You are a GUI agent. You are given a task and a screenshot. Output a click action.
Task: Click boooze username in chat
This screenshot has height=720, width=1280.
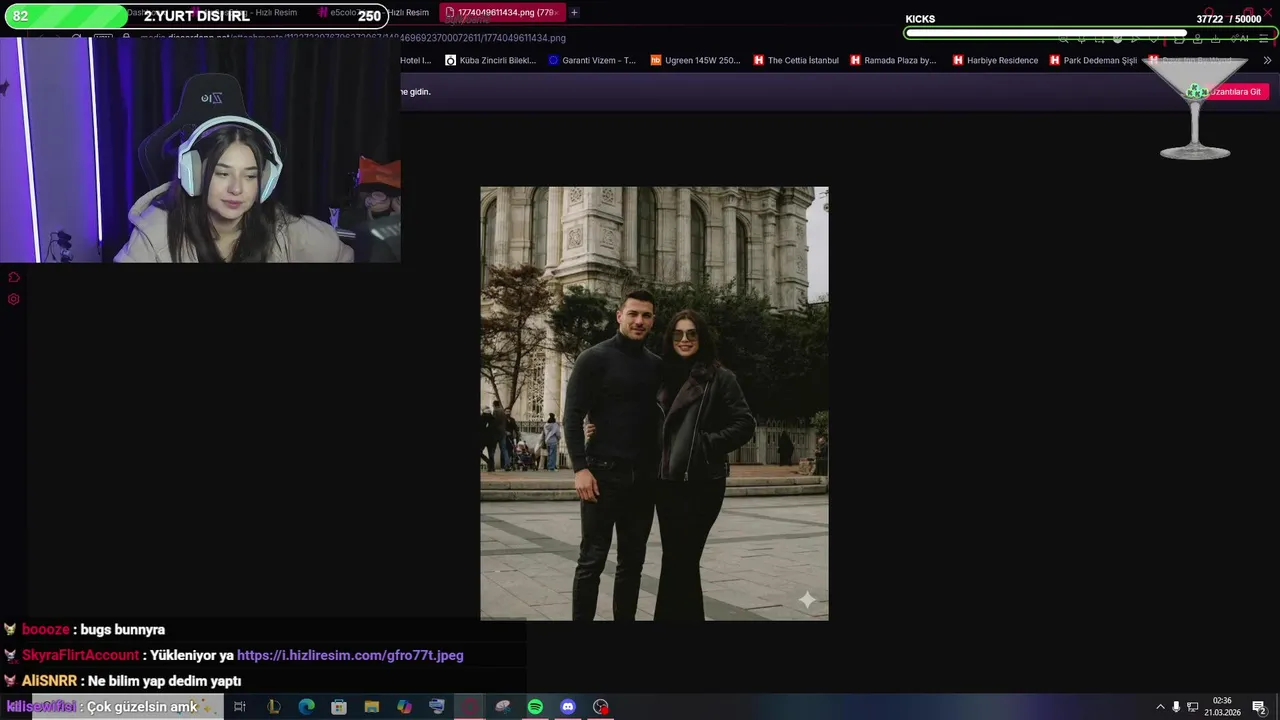pyautogui.click(x=45, y=629)
